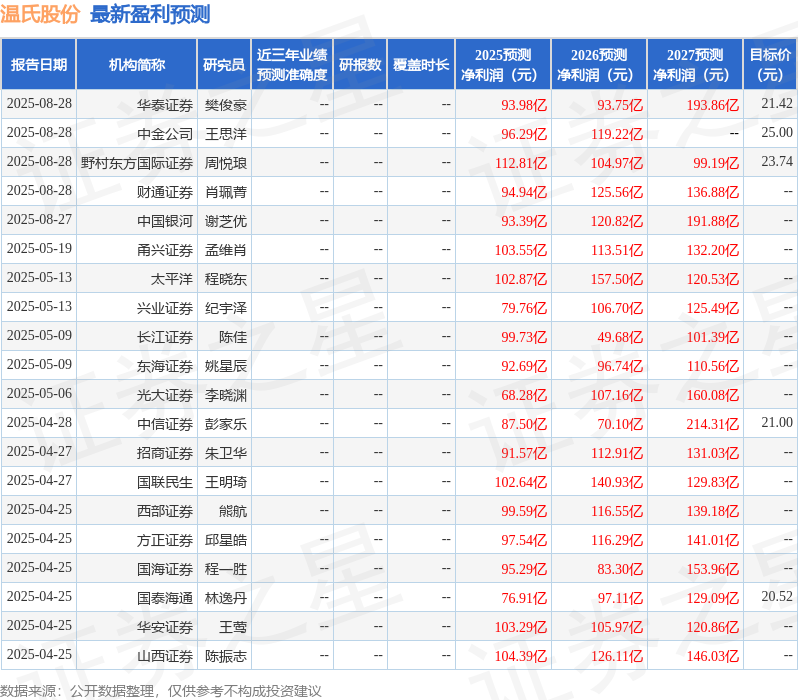Click 华安证券 institution name
This screenshot has height=700, width=798.
coord(164,628)
